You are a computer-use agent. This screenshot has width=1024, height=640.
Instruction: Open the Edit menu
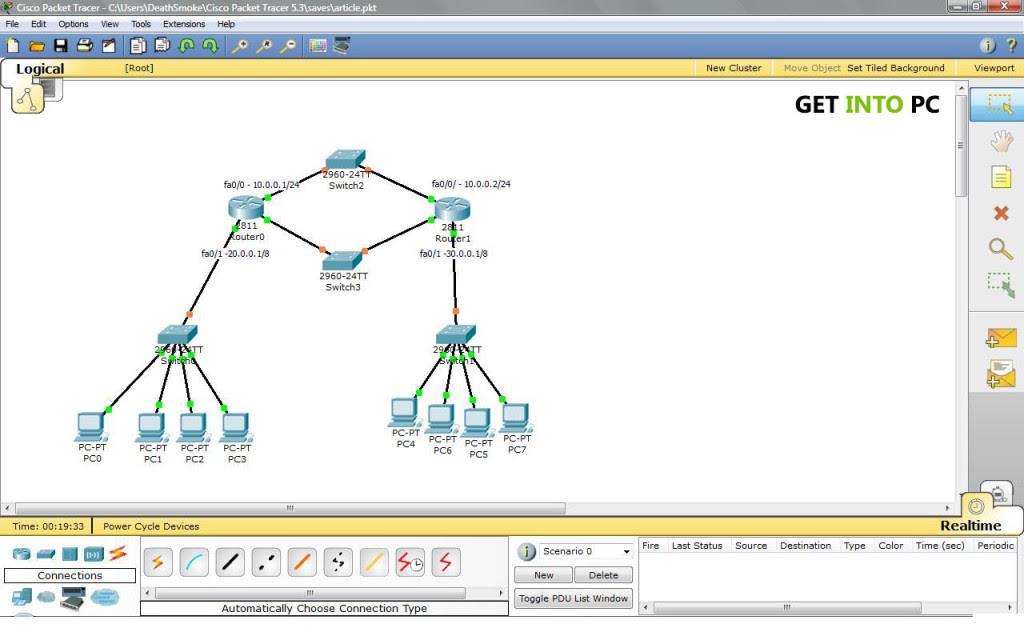point(39,24)
